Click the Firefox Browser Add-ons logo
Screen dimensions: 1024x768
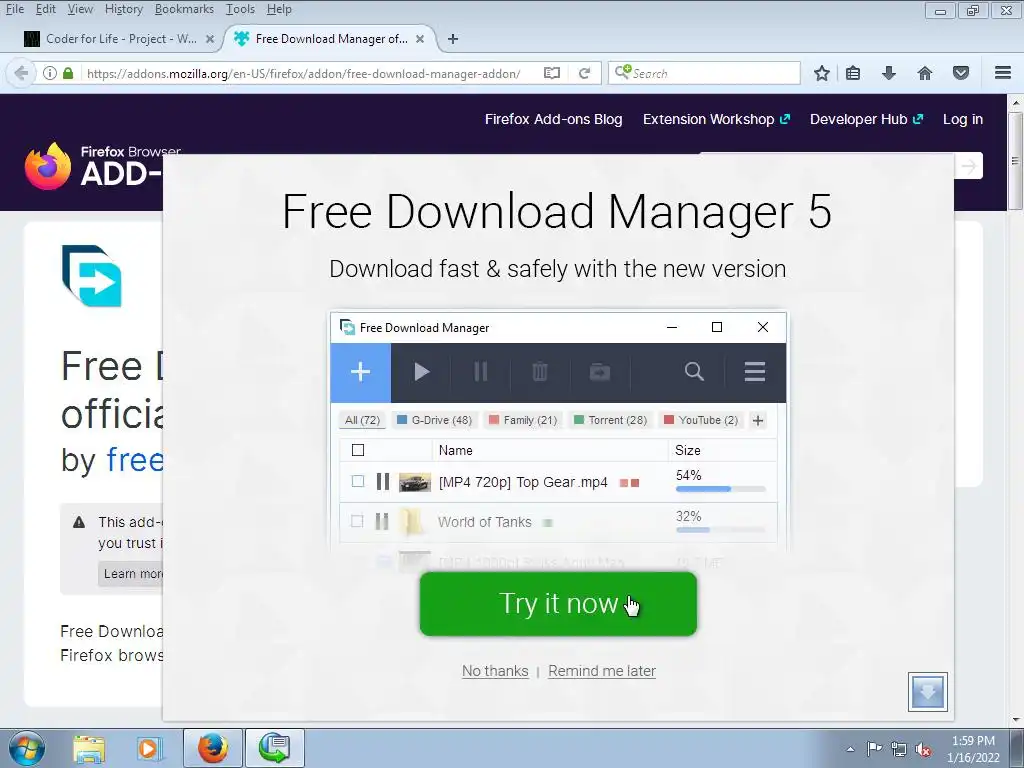(95, 167)
